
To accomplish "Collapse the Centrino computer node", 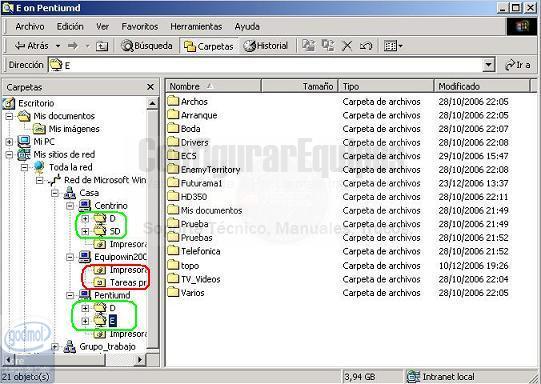I will (x=70, y=206).
